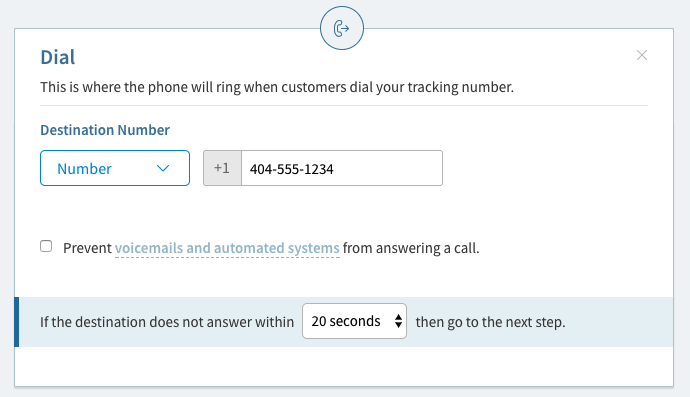Click the call-forward Dial step icon
690x397 pixels.
click(342, 28)
